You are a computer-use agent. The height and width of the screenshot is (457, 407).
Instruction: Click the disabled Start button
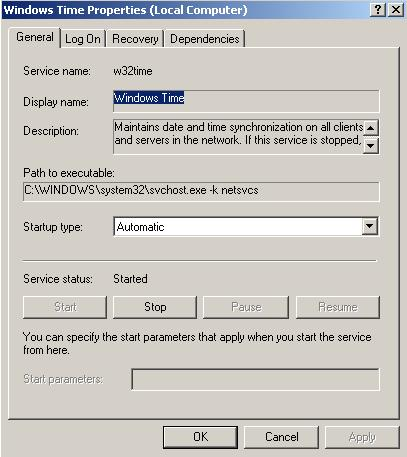65,307
